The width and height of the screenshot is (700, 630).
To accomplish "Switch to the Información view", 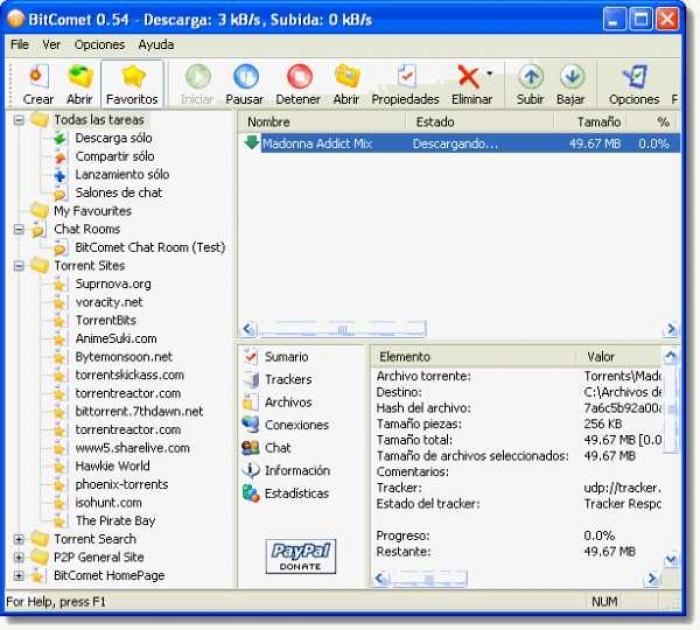I will click(x=287, y=471).
